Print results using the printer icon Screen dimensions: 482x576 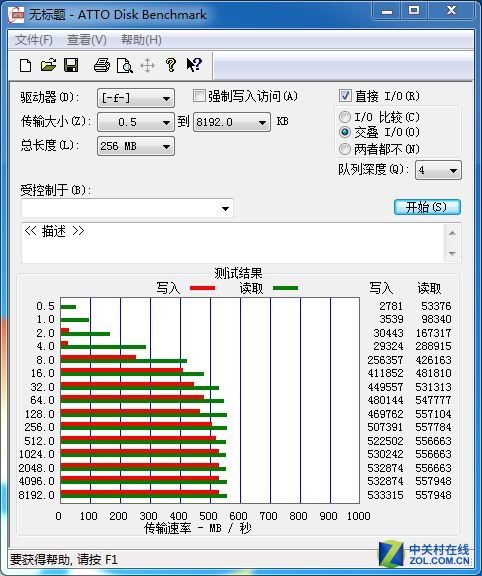pyautogui.click(x=102, y=65)
